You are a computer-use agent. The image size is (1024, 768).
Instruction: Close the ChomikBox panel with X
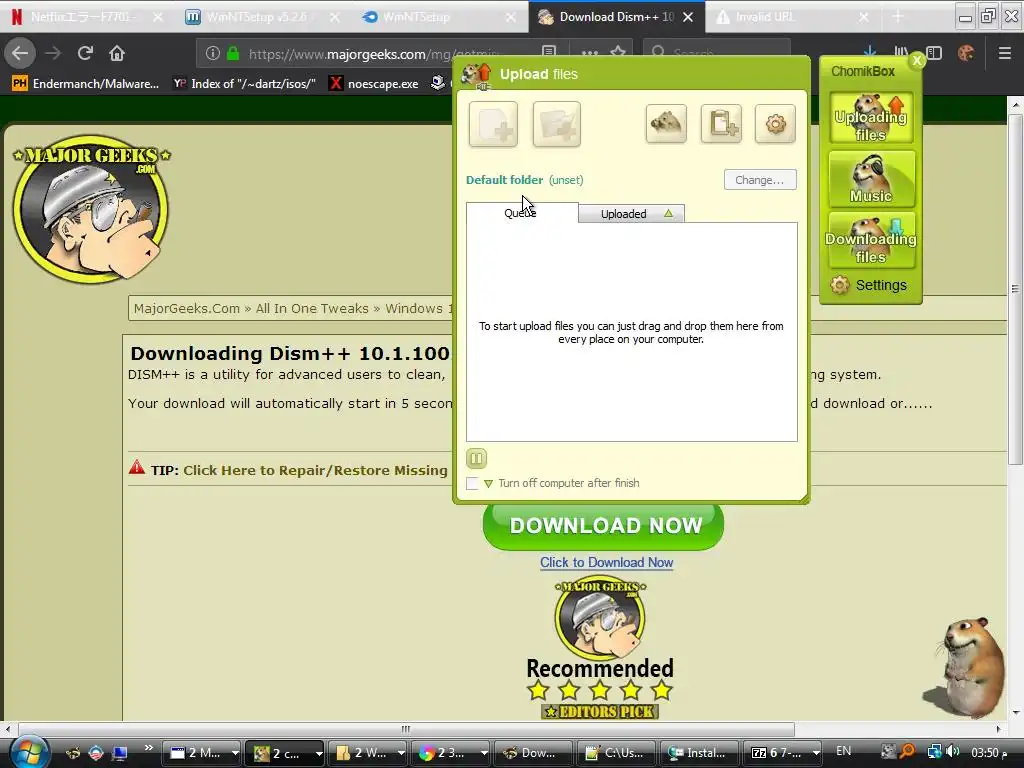pos(917,60)
